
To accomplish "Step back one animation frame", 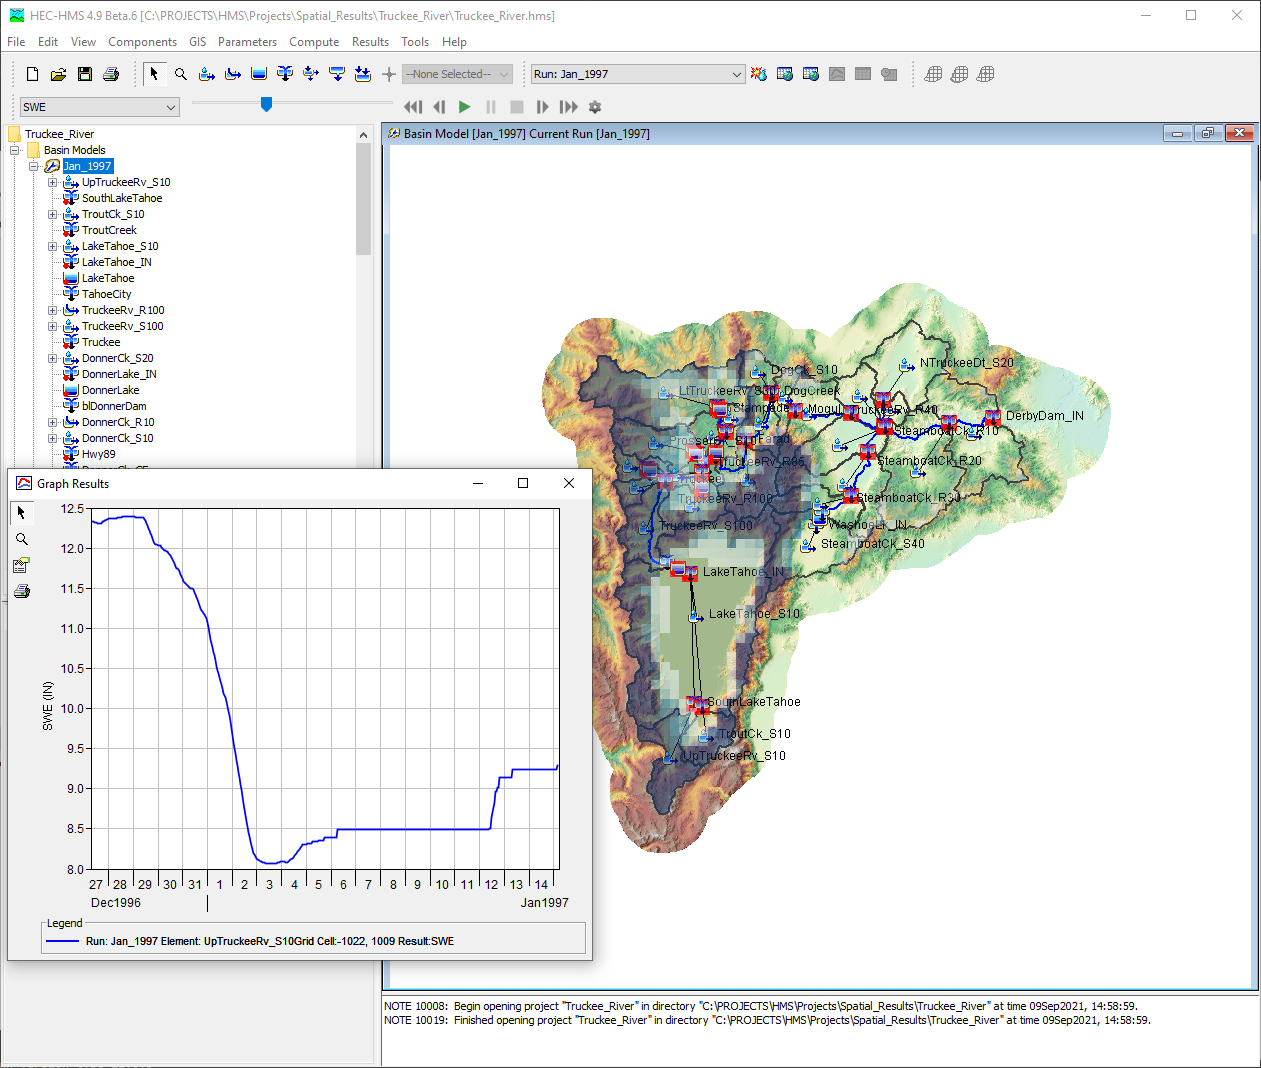I will 439,107.
